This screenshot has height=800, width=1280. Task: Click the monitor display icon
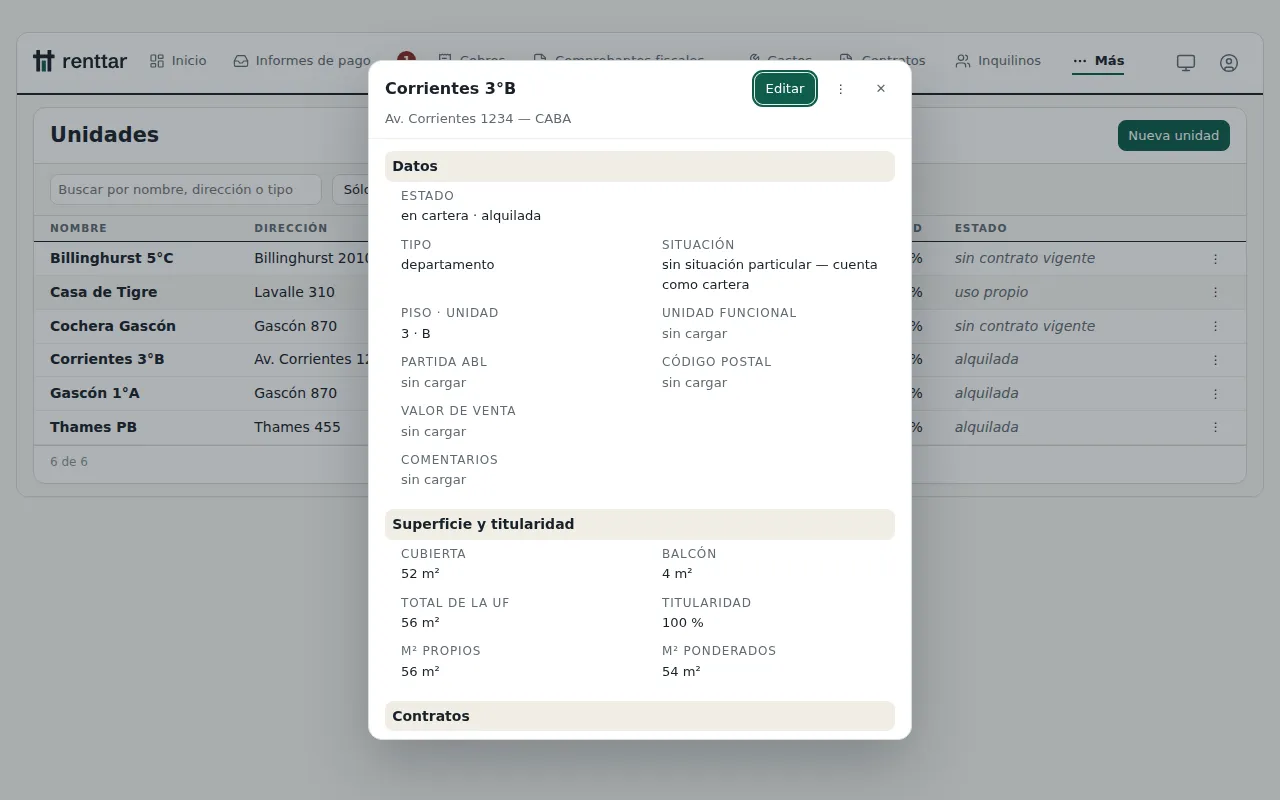pos(1186,63)
